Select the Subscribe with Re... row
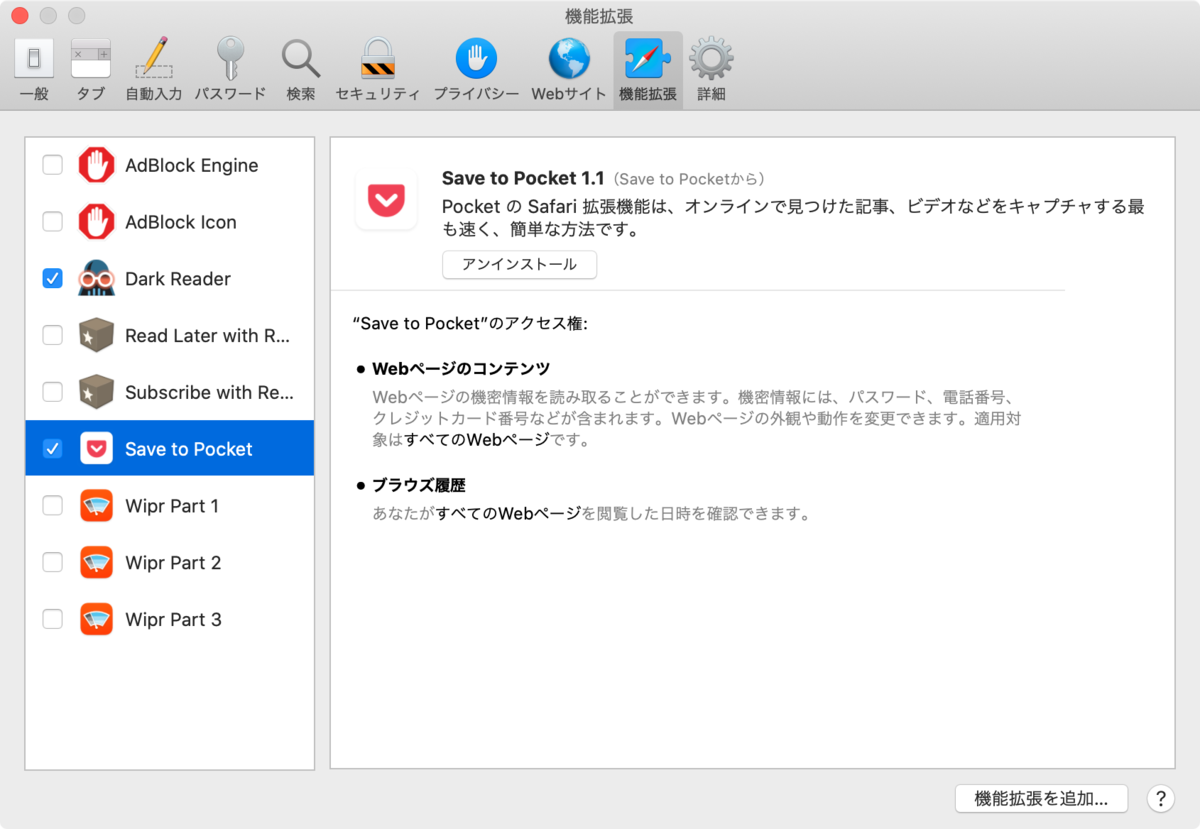This screenshot has height=829, width=1200. click(170, 392)
